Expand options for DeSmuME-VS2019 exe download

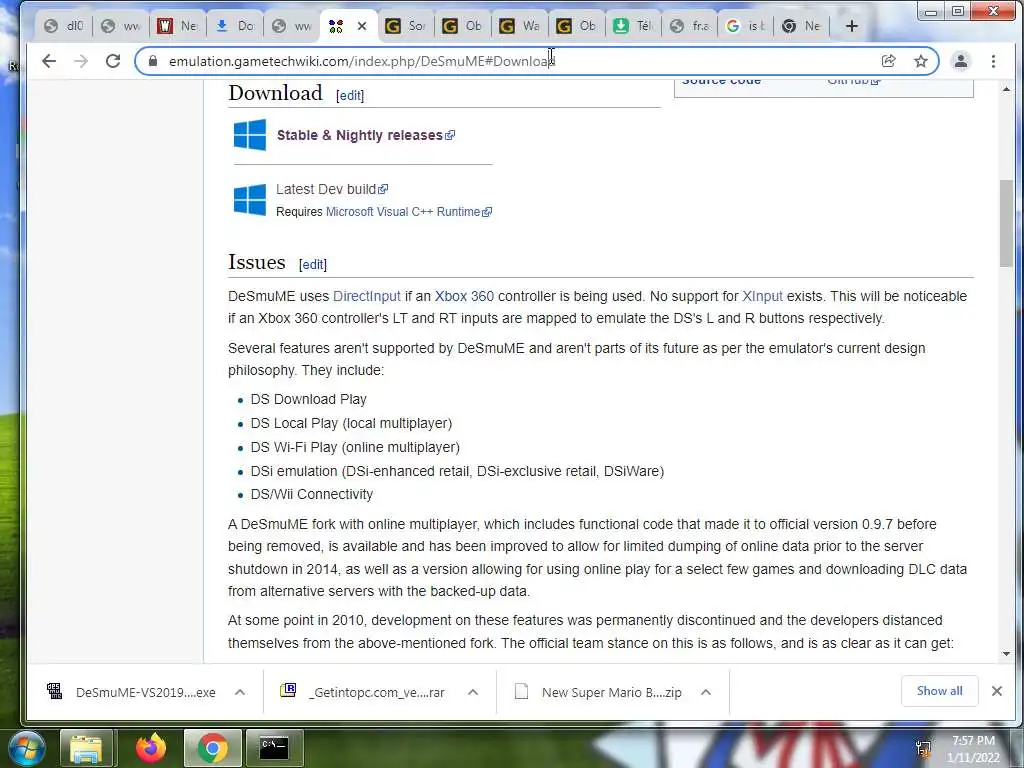(x=240, y=692)
